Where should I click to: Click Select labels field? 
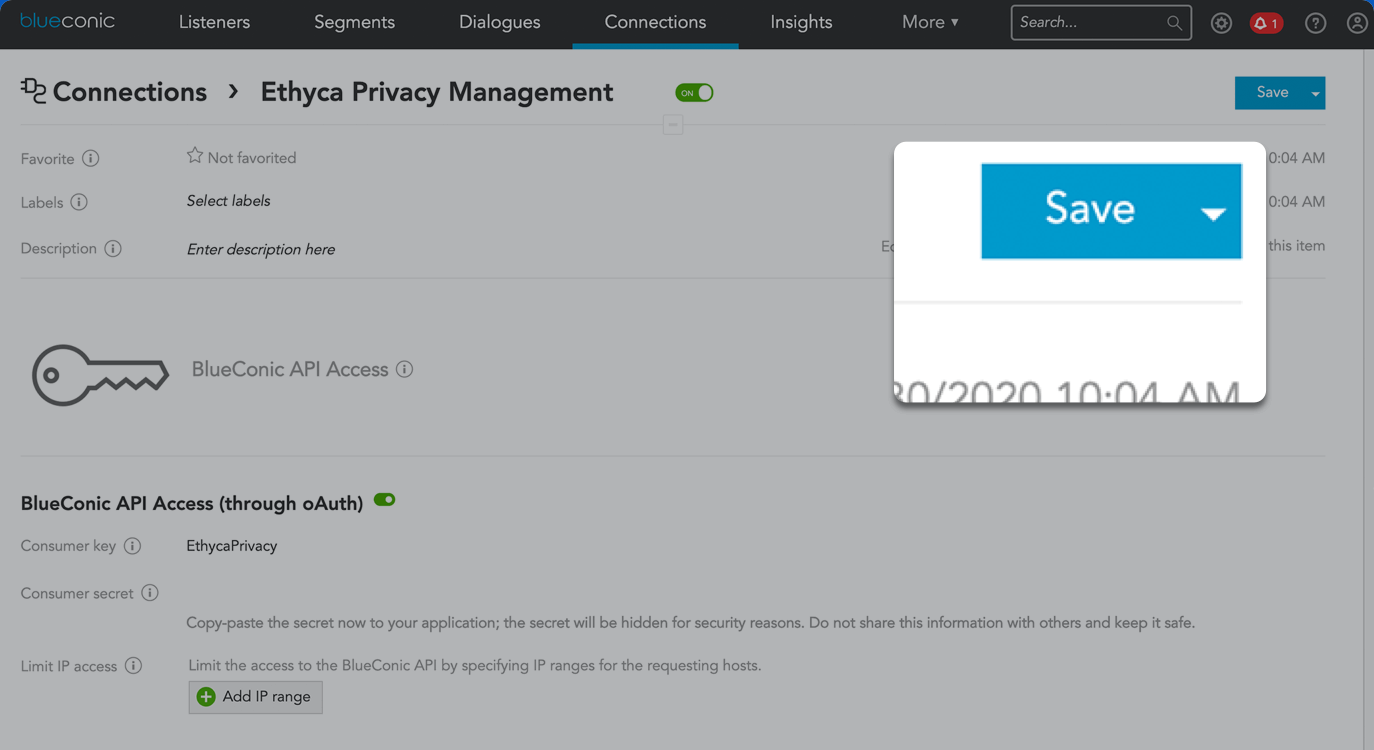pyautogui.click(x=228, y=201)
